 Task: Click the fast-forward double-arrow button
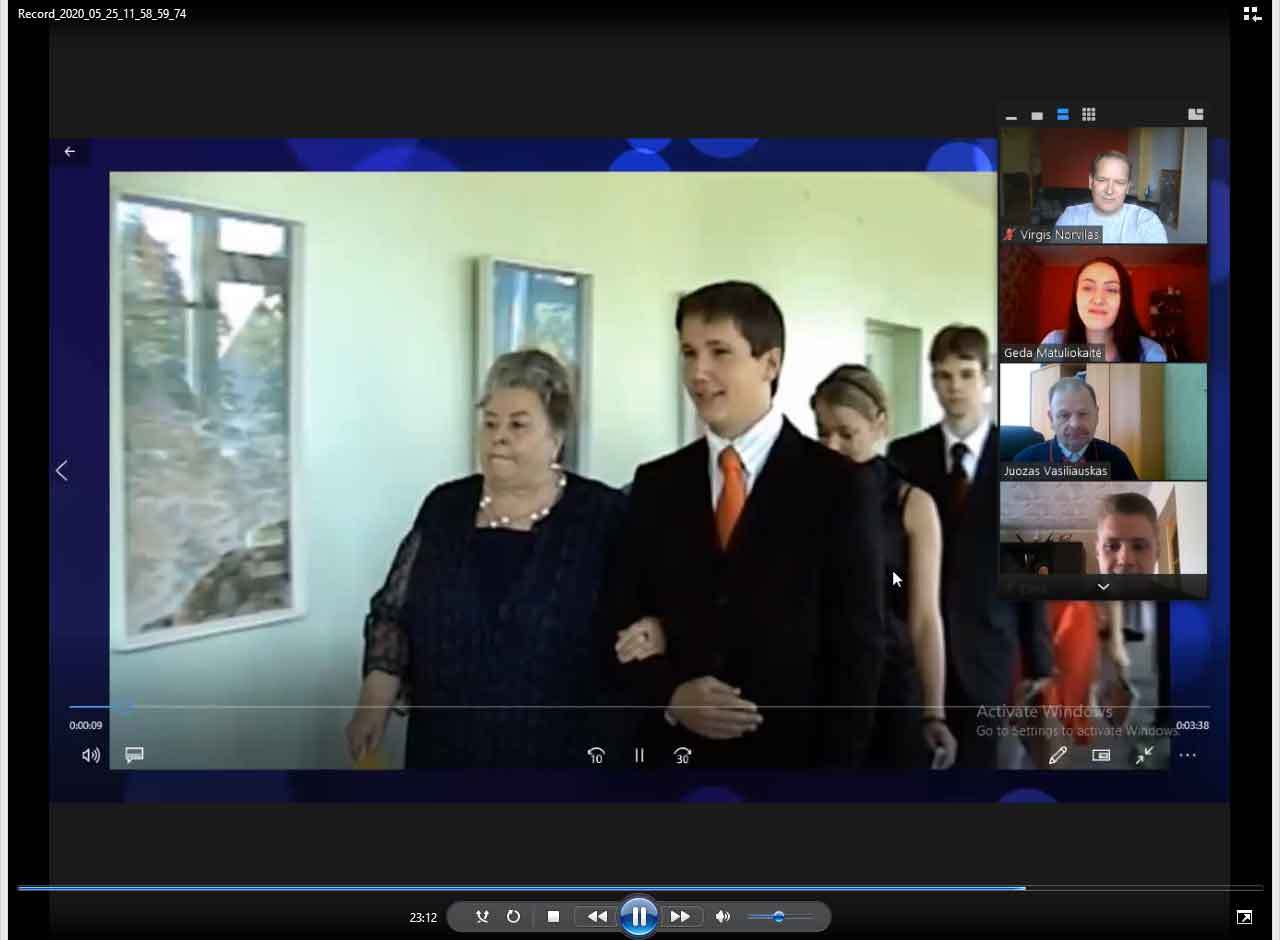(x=680, y=917)
